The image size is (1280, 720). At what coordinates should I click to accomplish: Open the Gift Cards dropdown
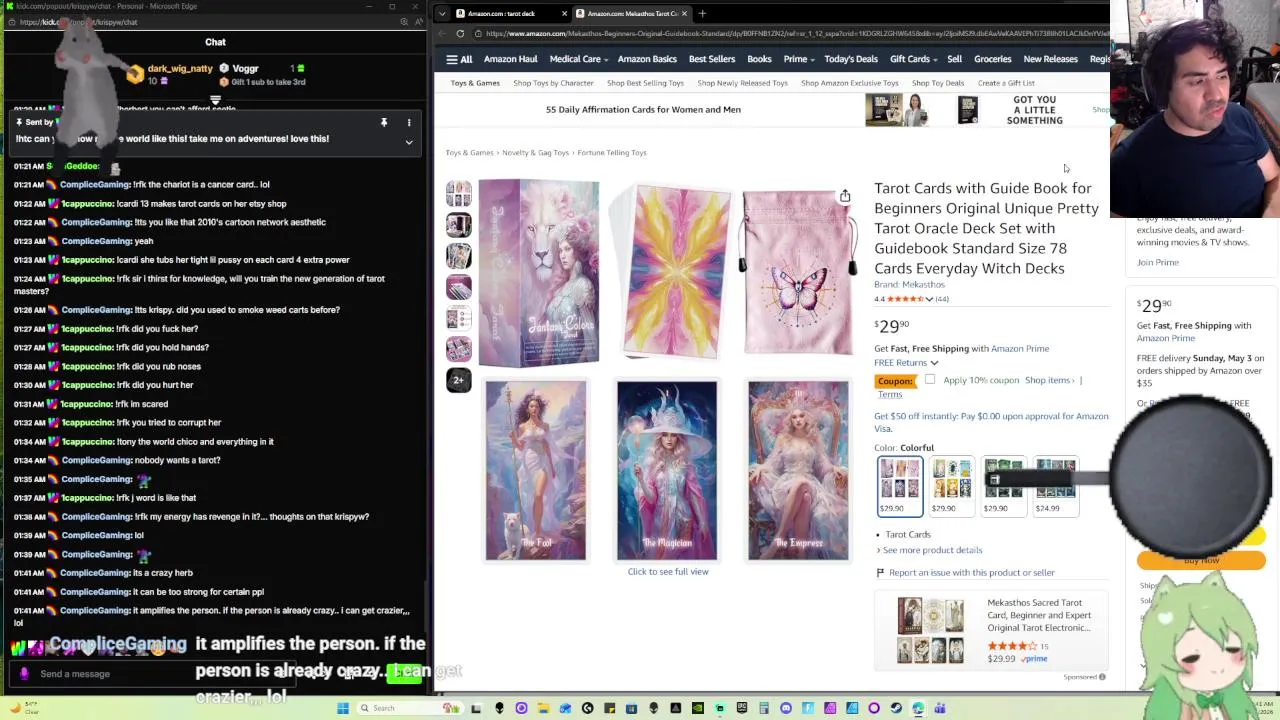click(x=914, y=59)
